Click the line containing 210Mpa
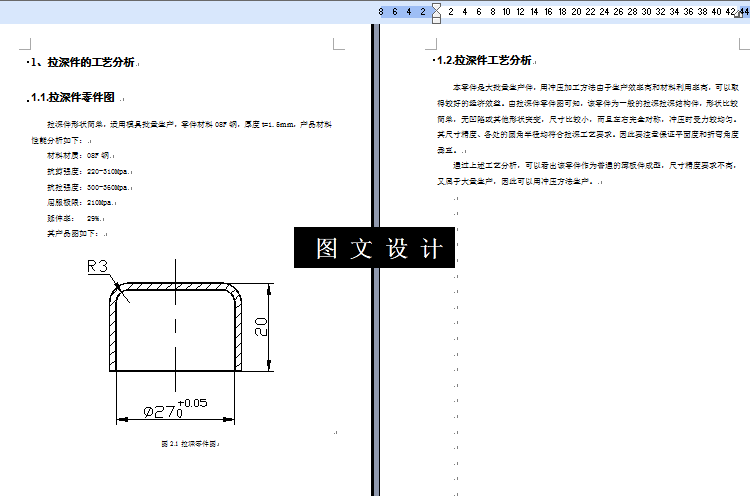 (x=81, y=203)
